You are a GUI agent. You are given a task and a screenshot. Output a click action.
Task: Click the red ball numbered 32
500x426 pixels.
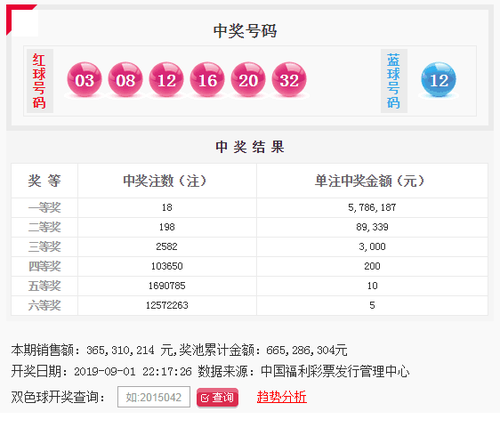pos(289,79)
